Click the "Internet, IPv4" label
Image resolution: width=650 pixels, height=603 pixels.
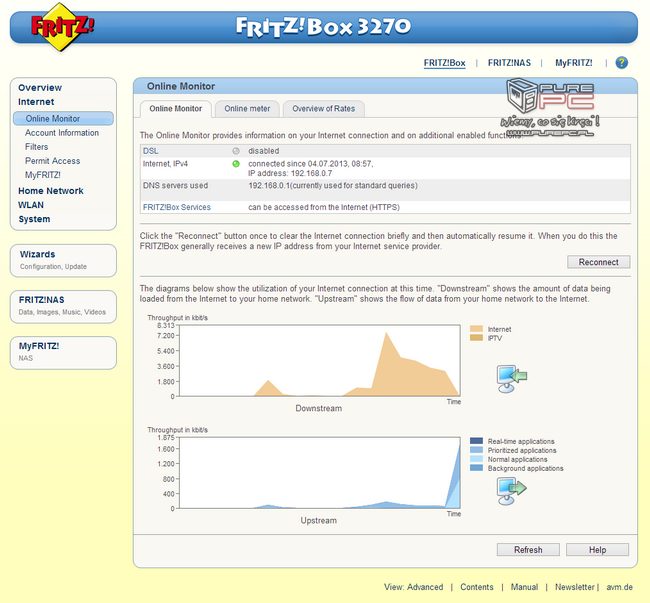point(165,164)
